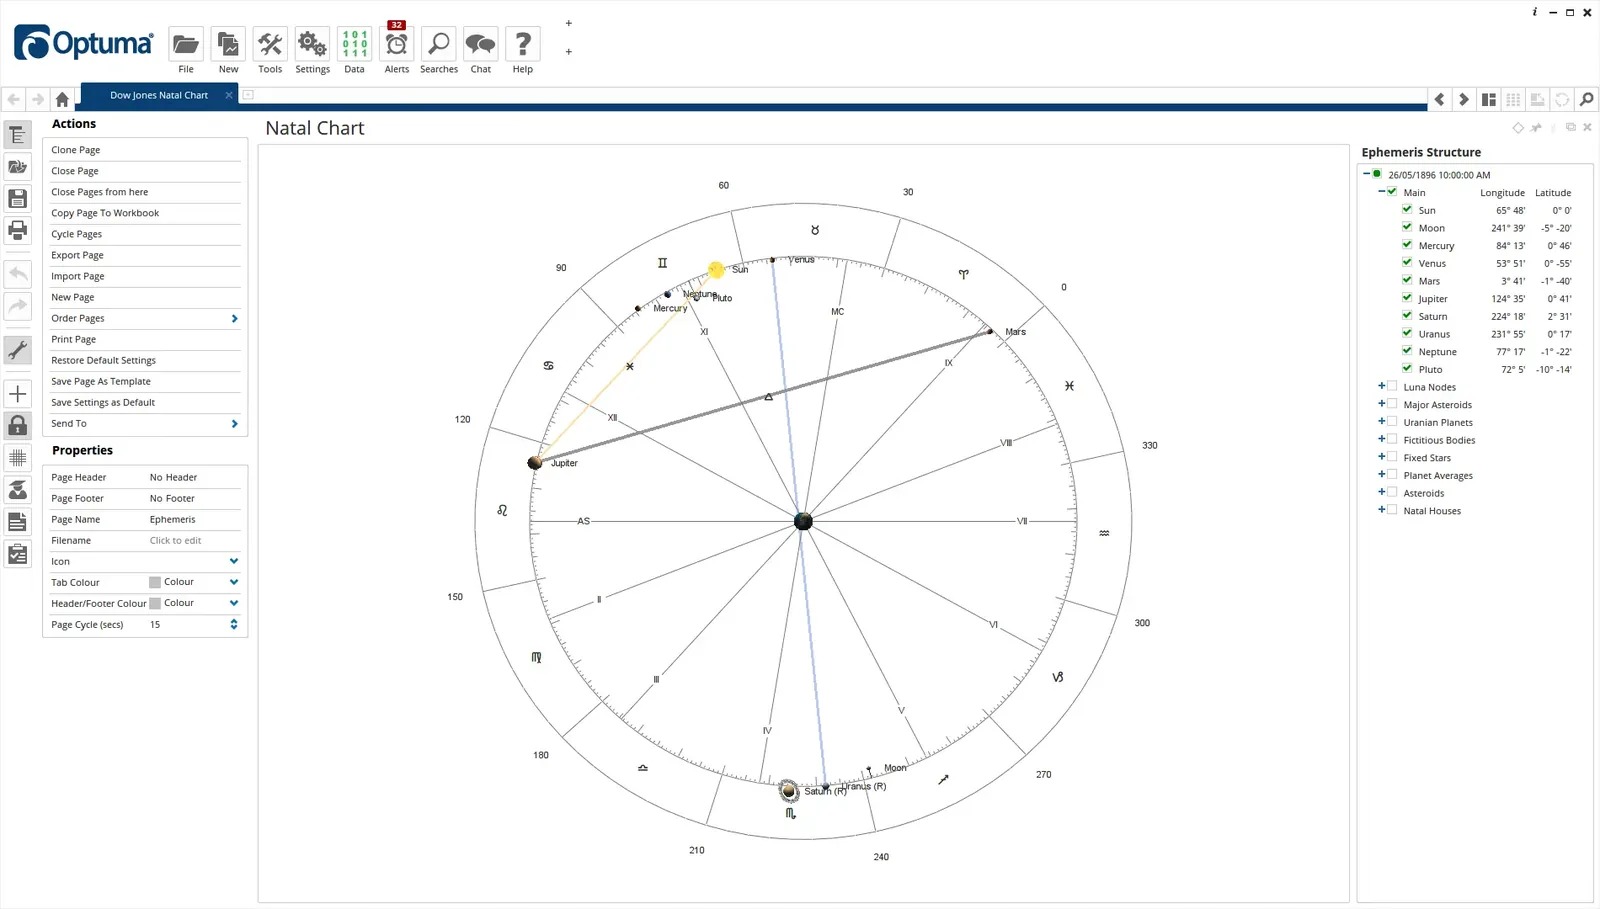This screenshot has height=909, width=1600.
Task: Expand the Luna Nodes tree node
Action: (x=1382, y=386)
